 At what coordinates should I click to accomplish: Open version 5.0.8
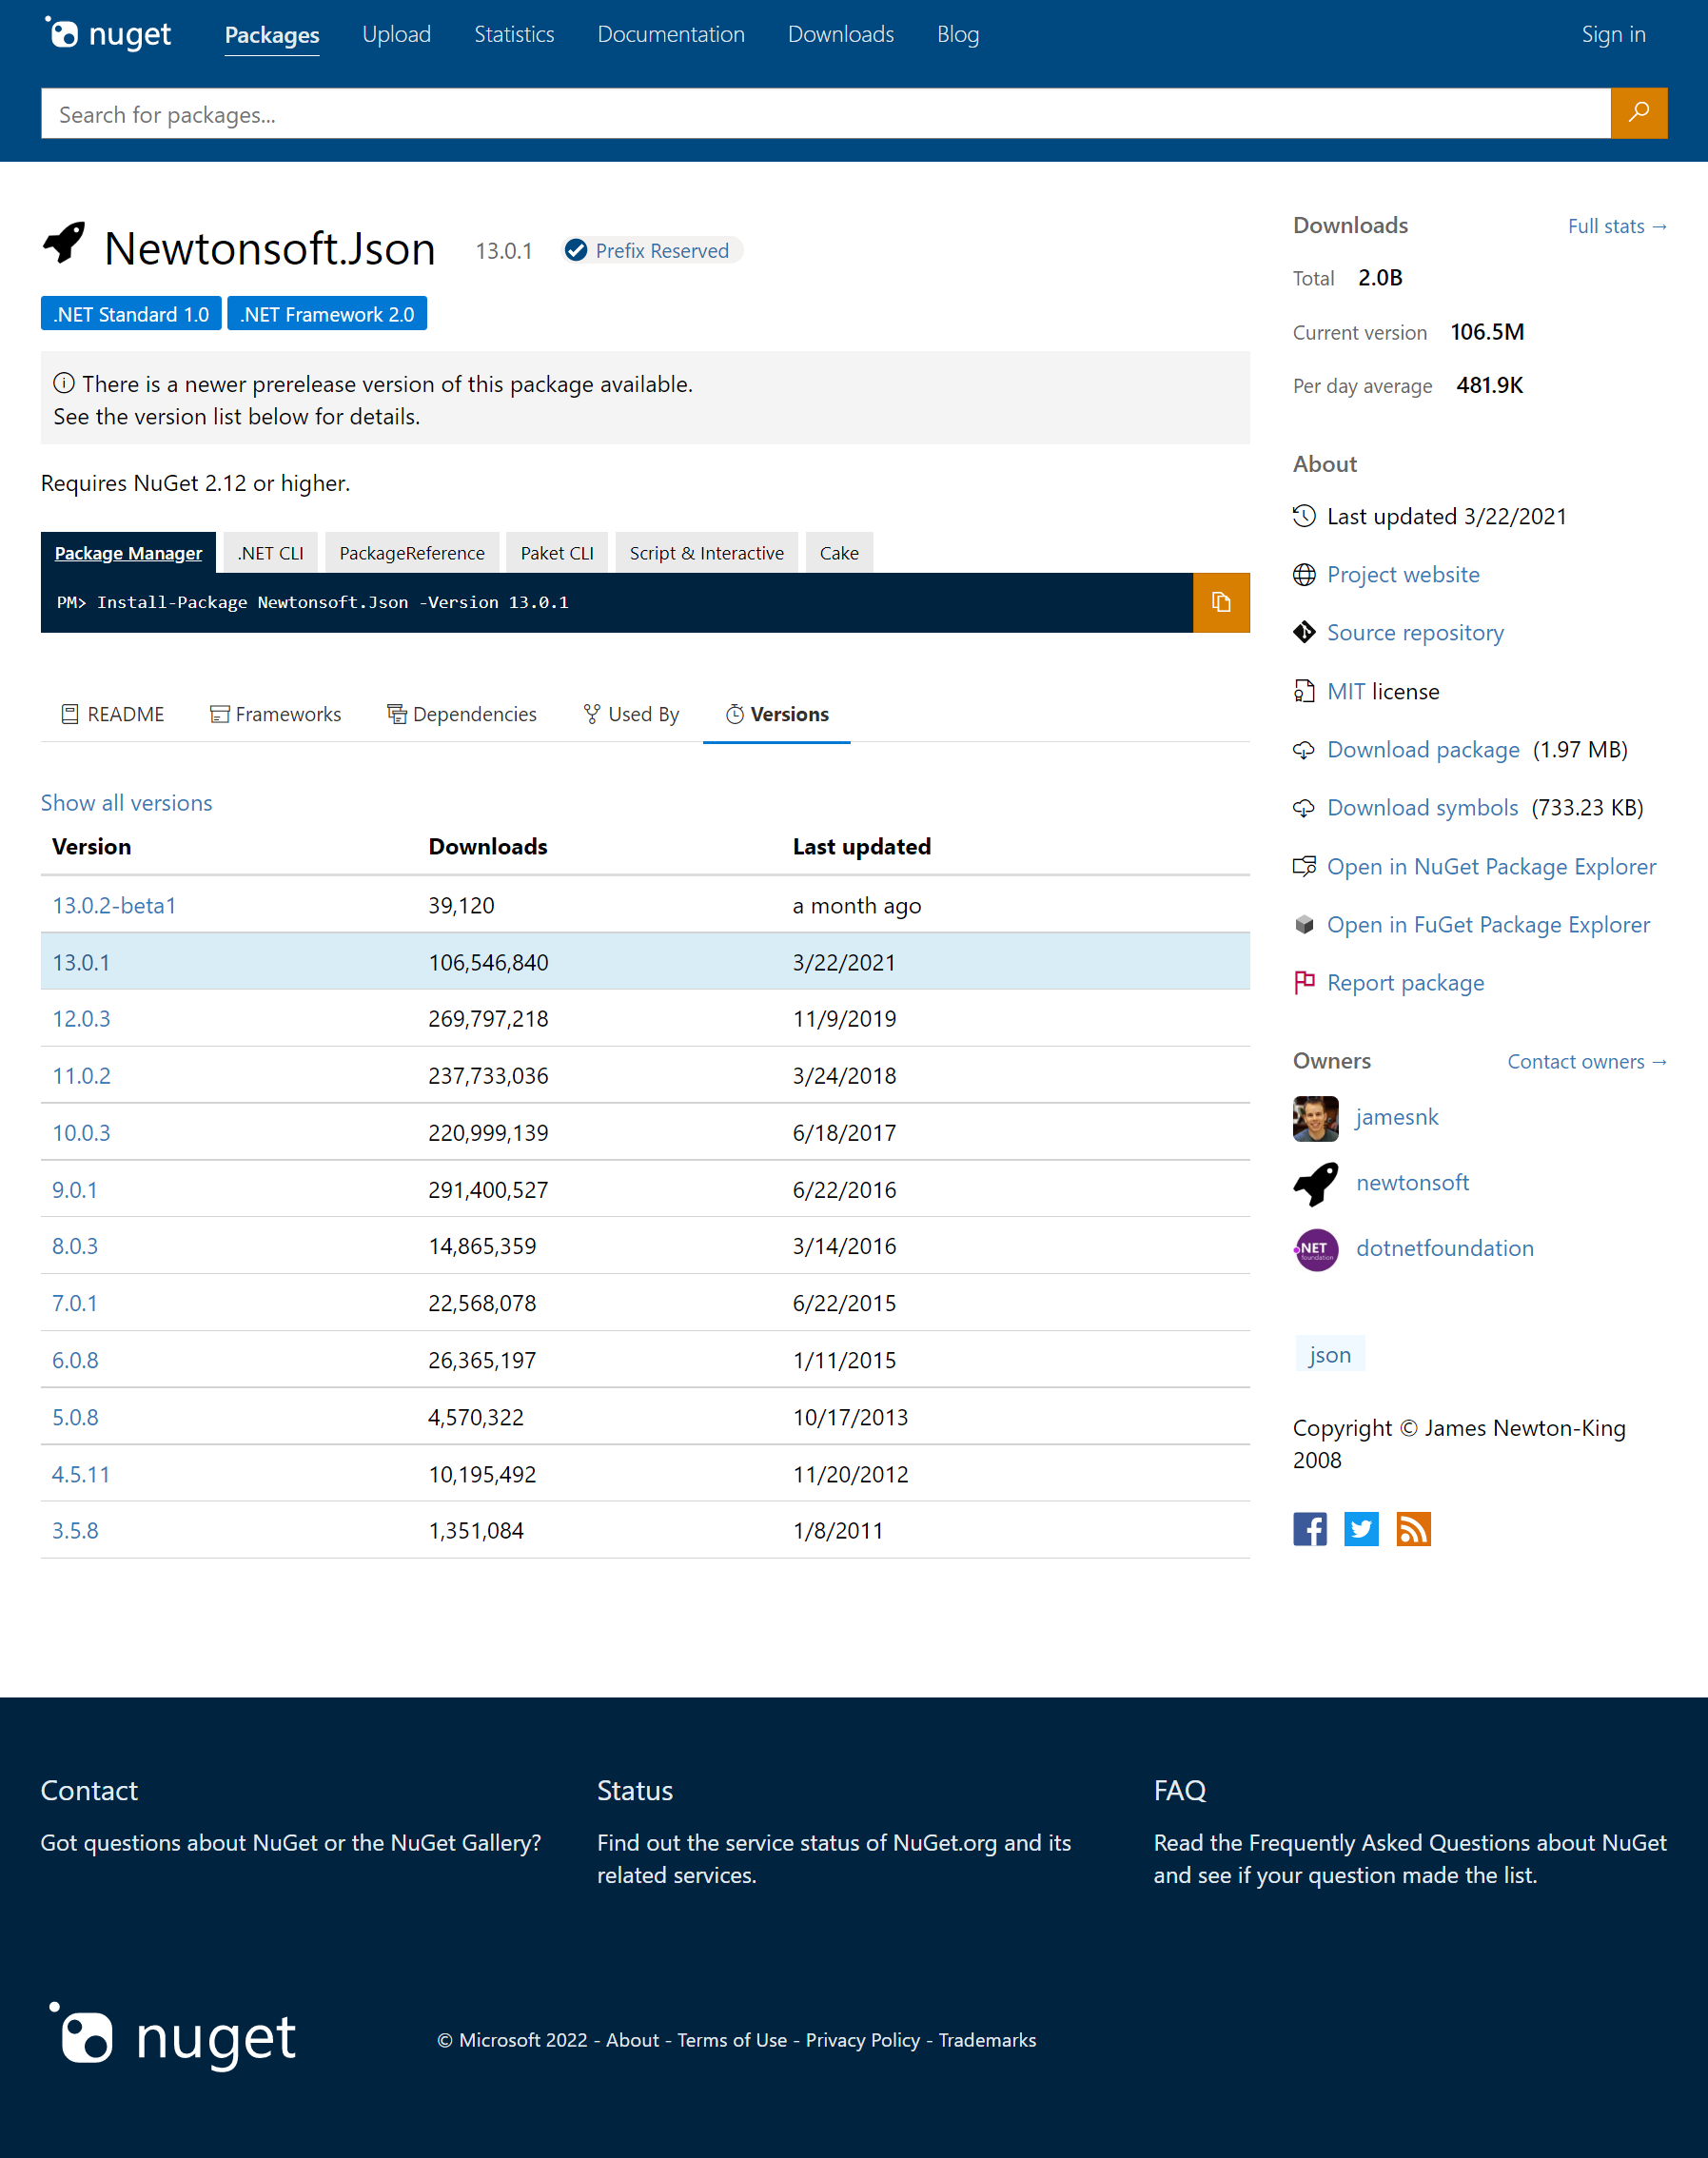click(x=75, y=1417)
